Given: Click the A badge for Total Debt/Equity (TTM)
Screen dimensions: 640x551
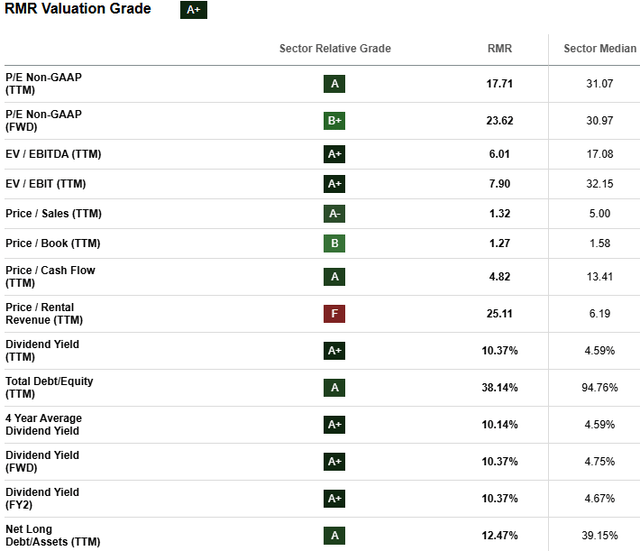Looking at the screenshot, I should pos(334,388).
